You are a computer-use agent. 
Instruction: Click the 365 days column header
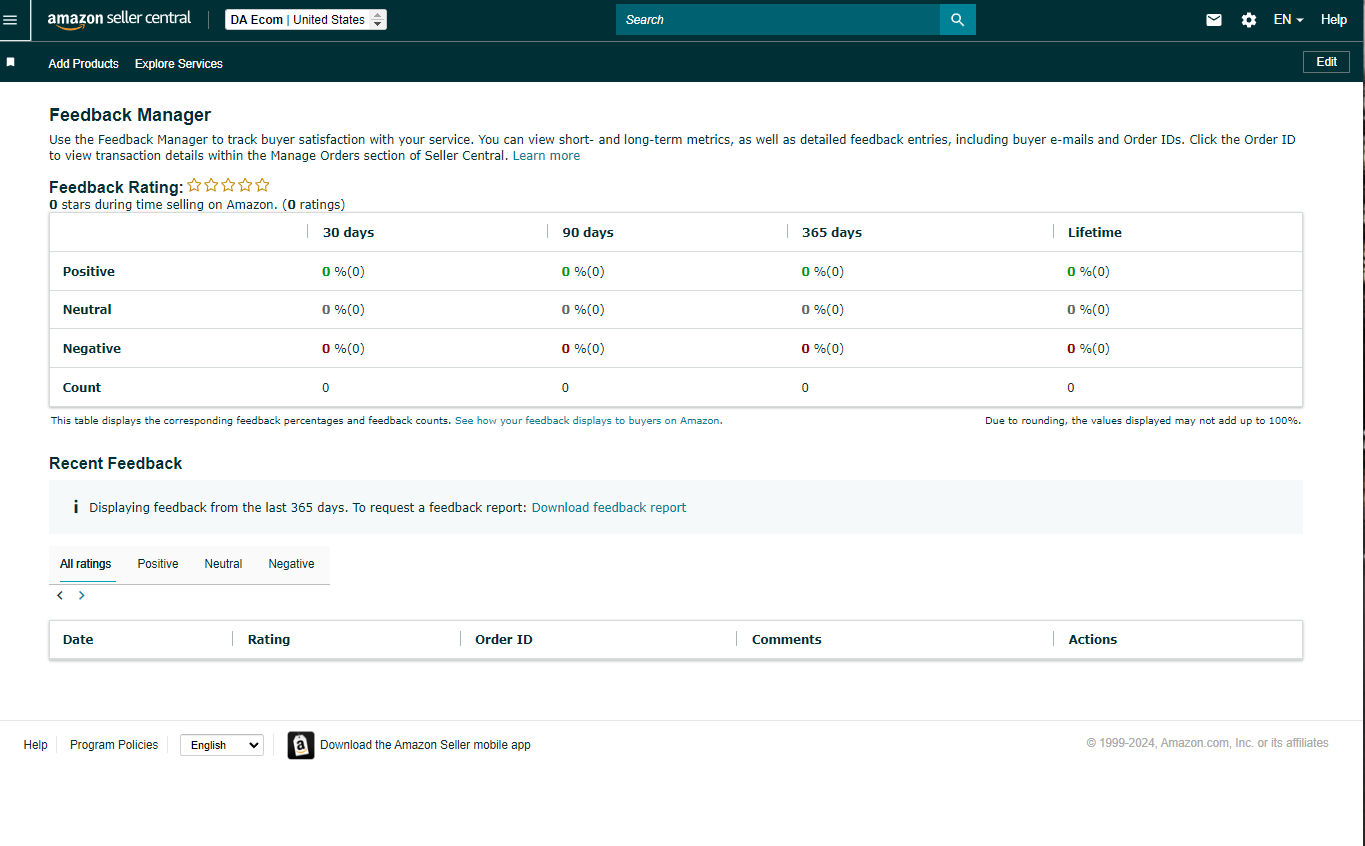[x=832, y=232]
